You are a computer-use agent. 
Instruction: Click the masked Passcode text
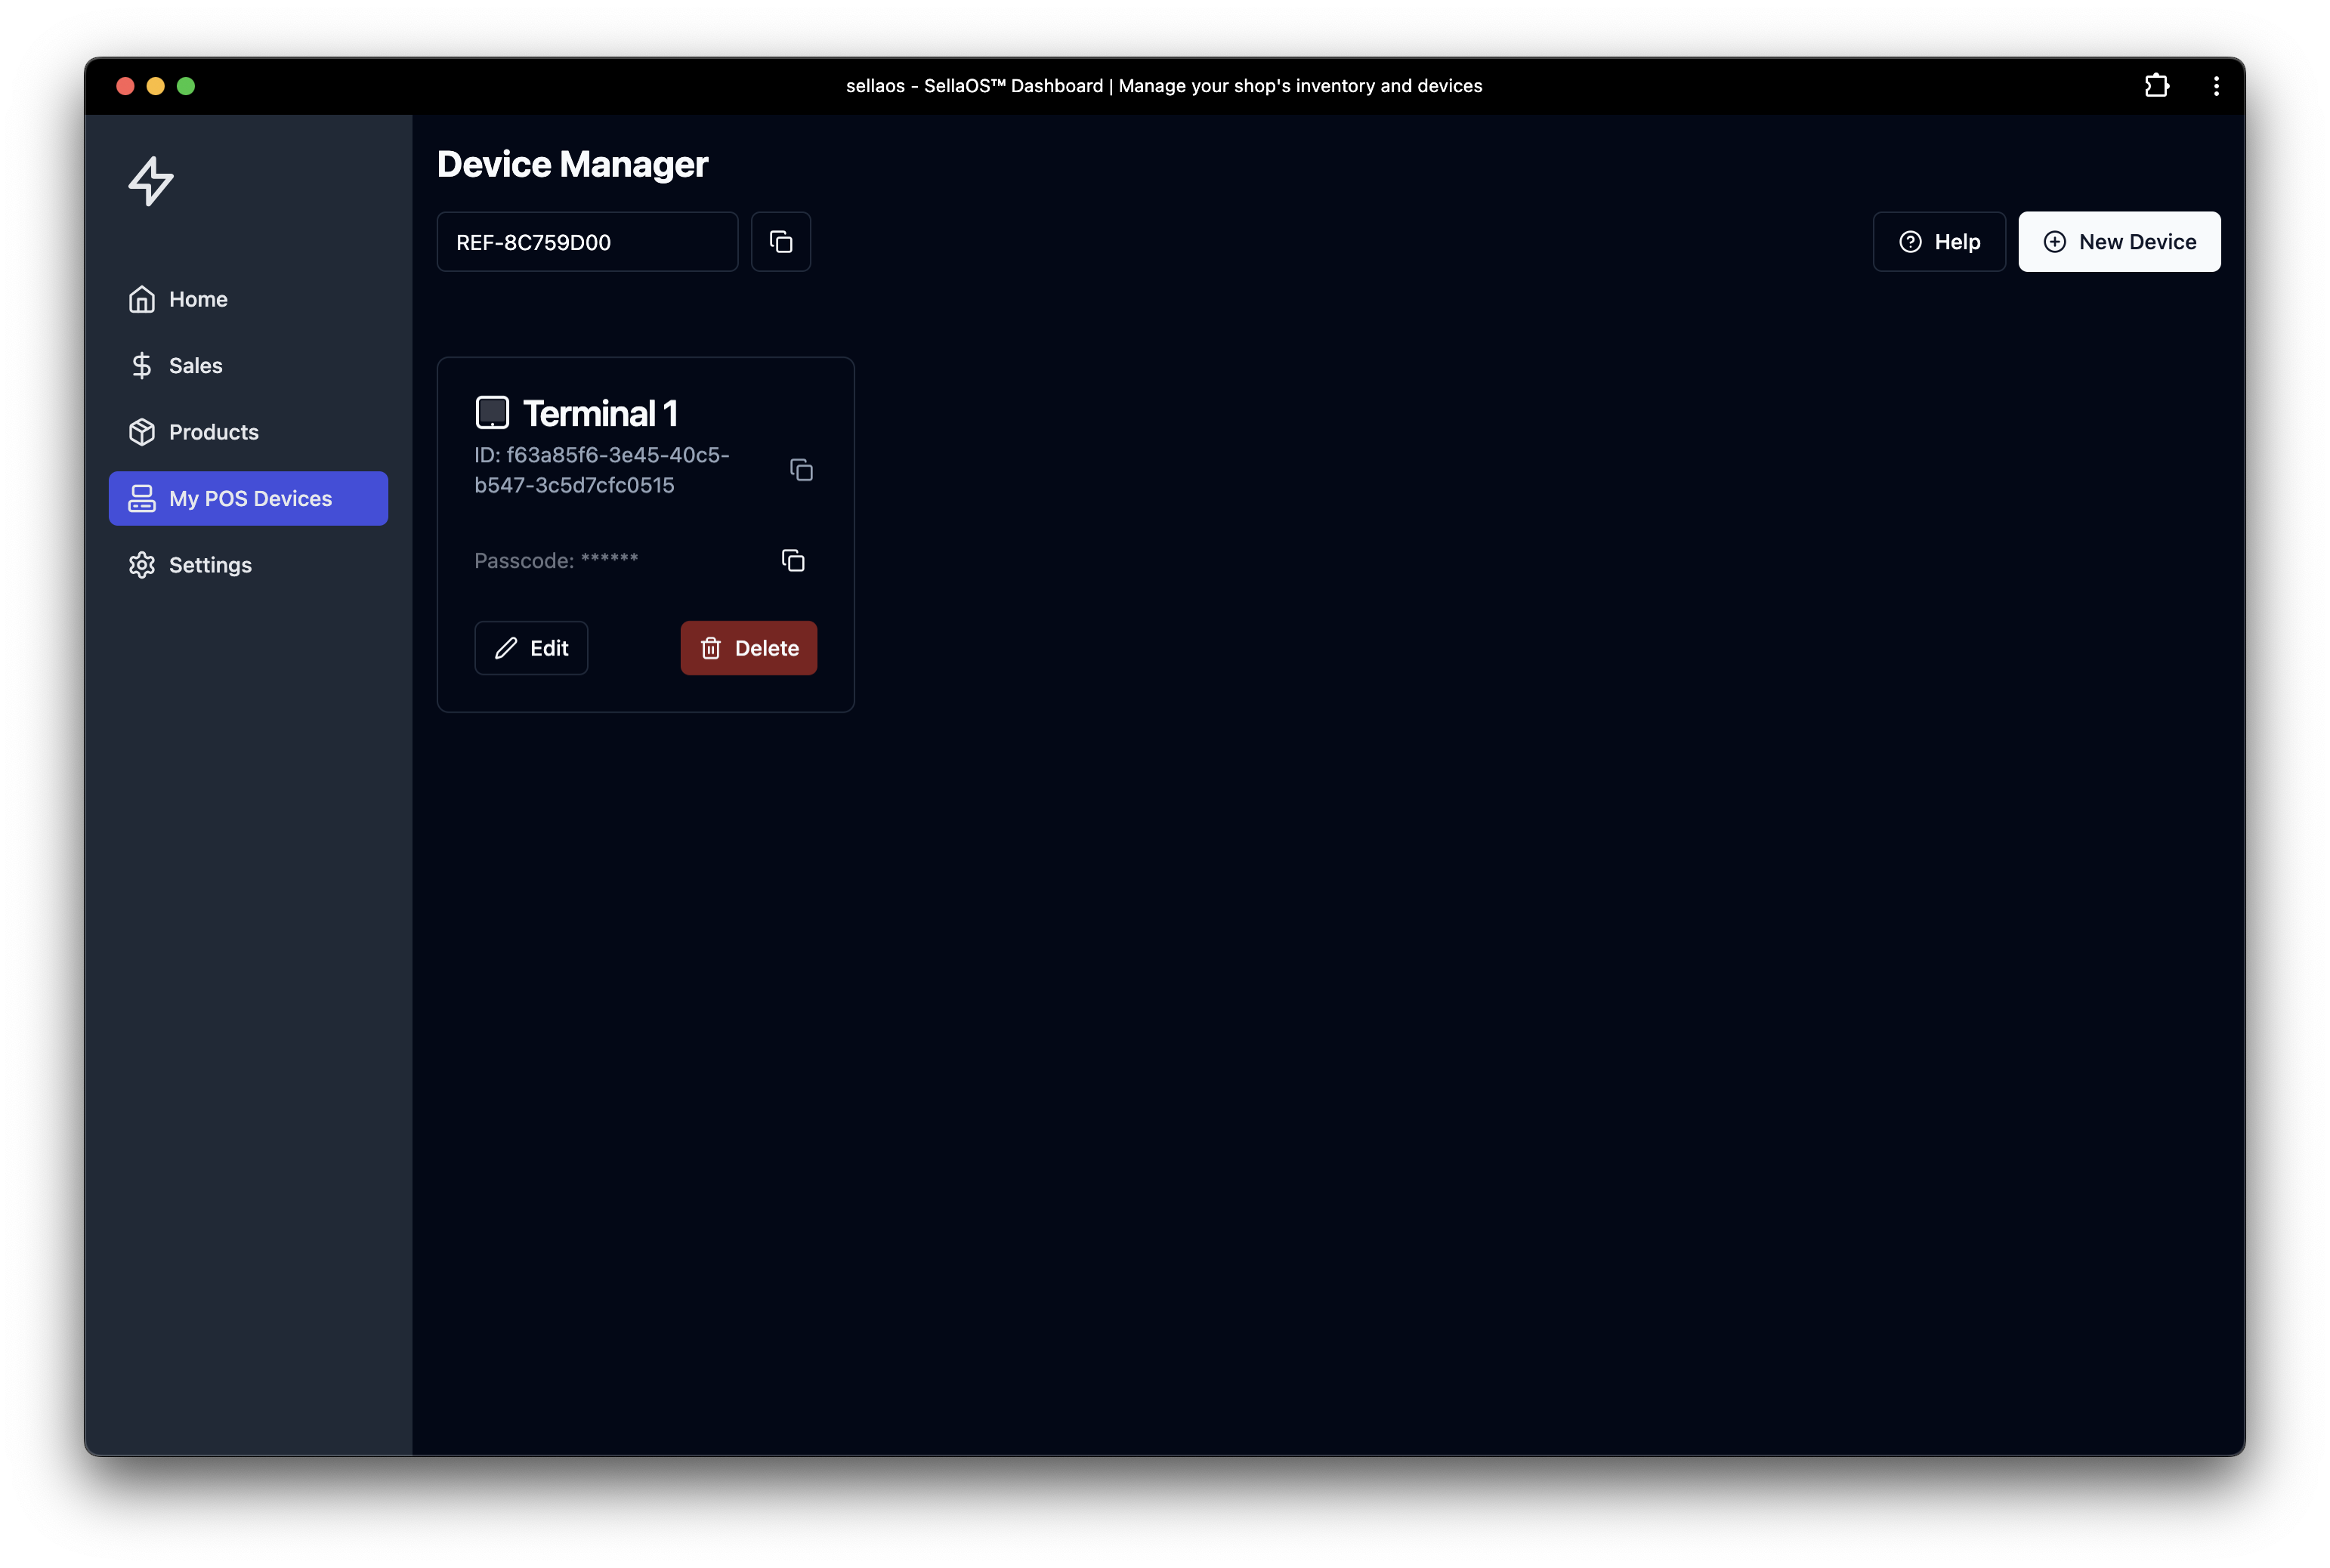point(556,561)
